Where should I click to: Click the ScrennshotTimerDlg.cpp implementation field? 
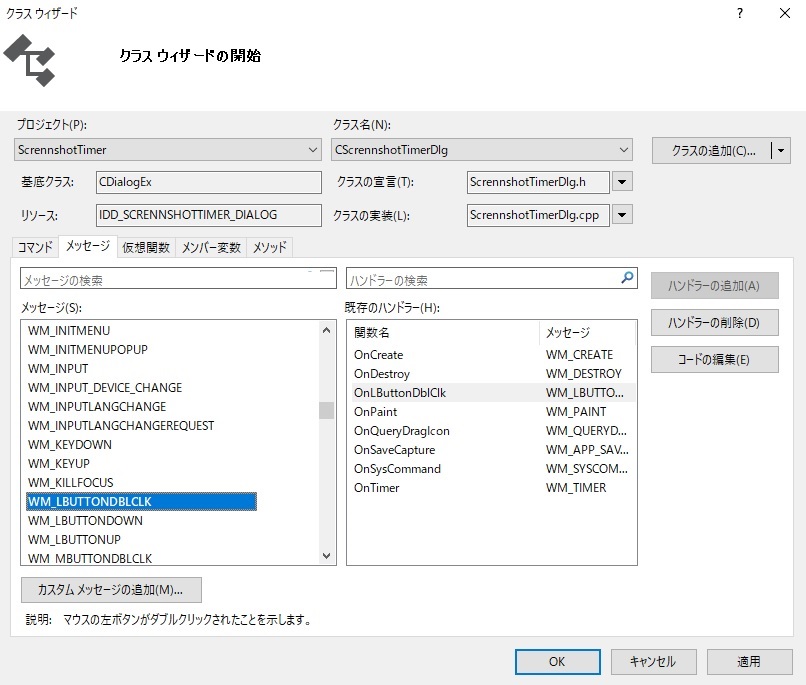538,215
